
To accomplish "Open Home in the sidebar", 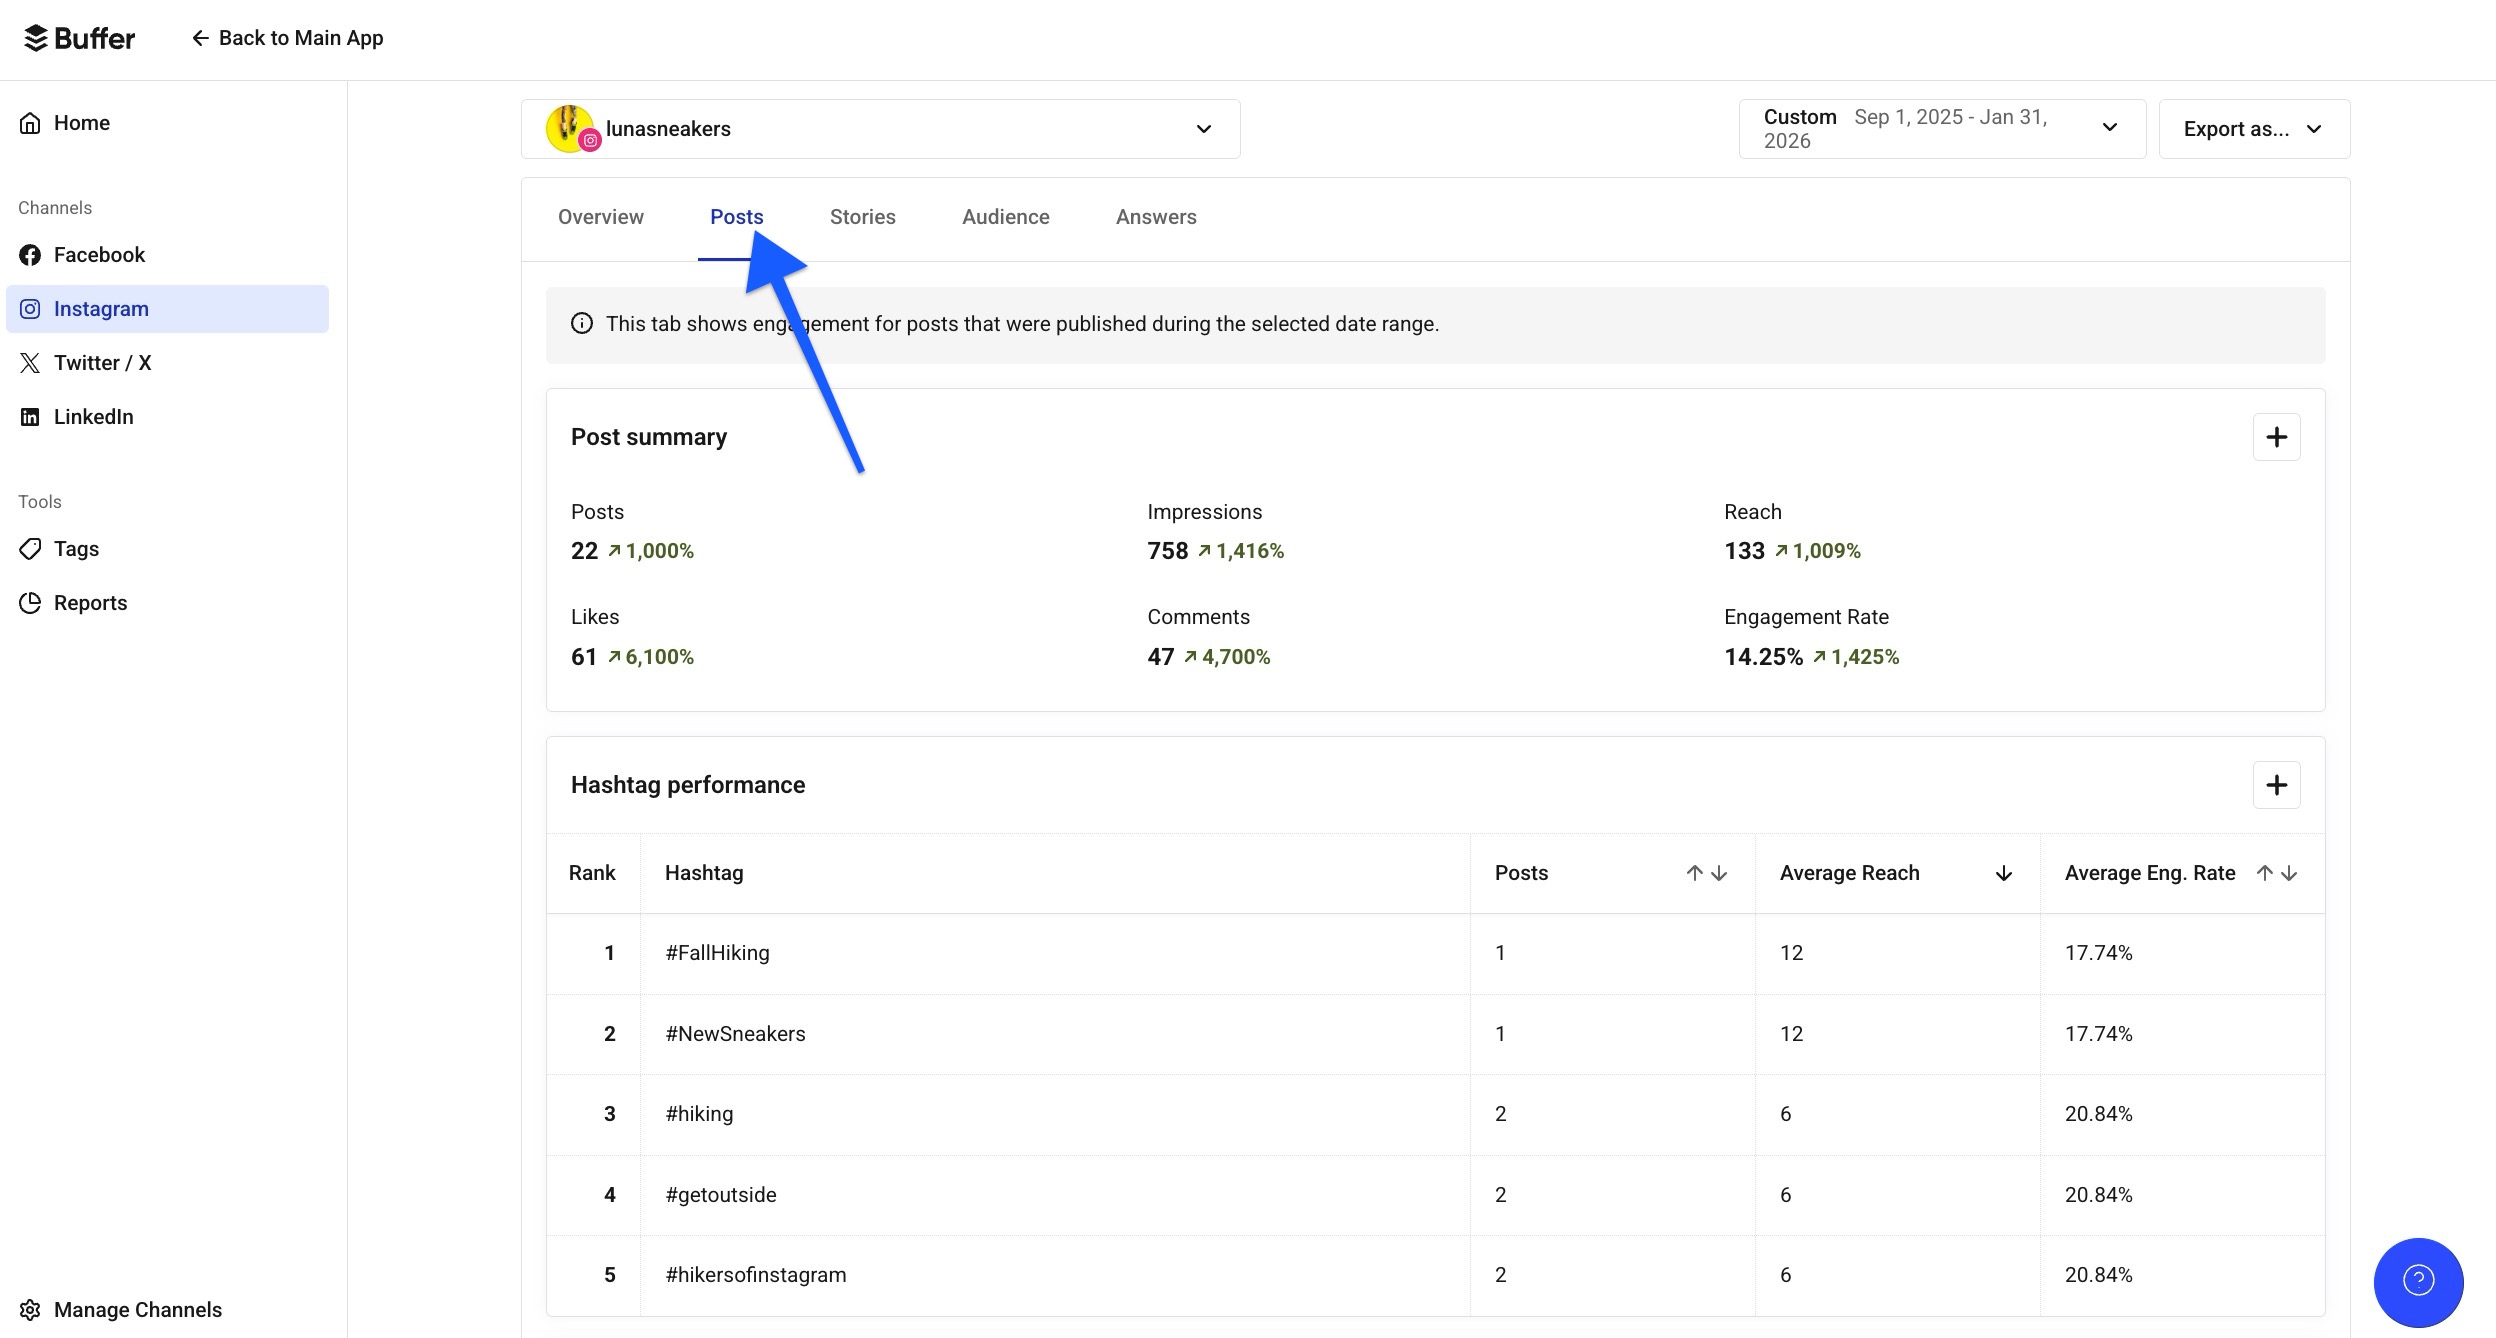I will tap(167, 123).
